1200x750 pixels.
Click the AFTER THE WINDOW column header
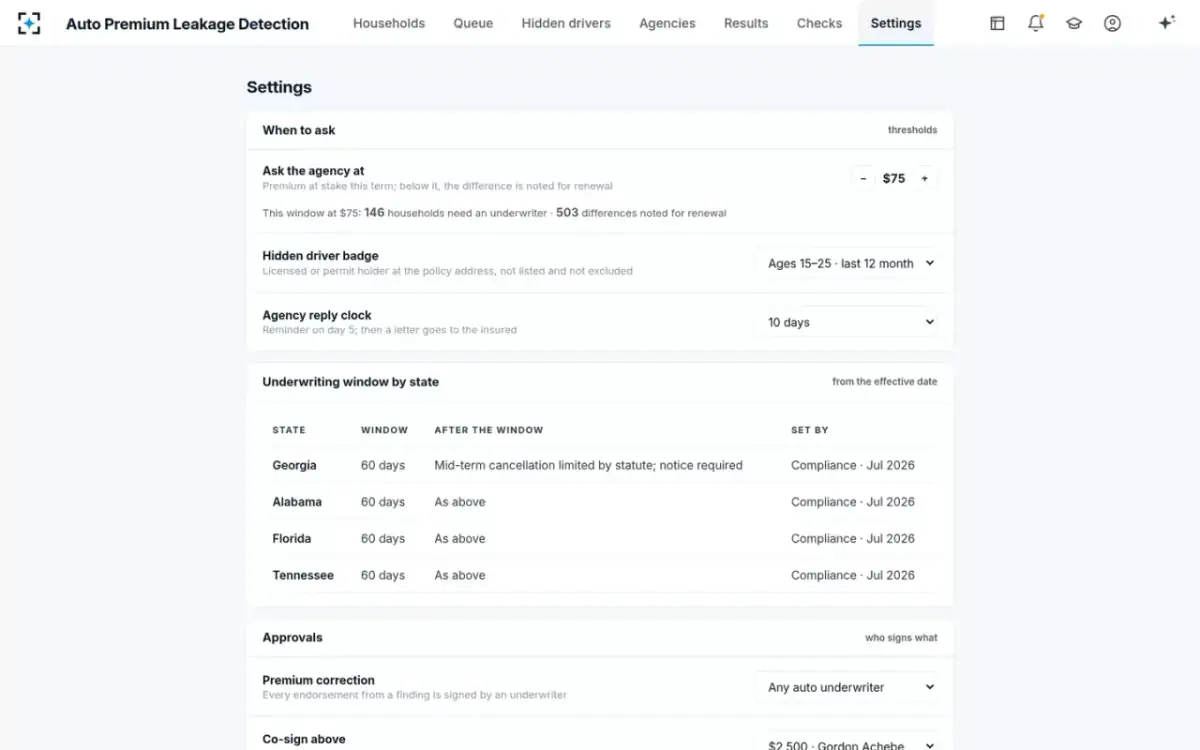[x=489, y=430]
